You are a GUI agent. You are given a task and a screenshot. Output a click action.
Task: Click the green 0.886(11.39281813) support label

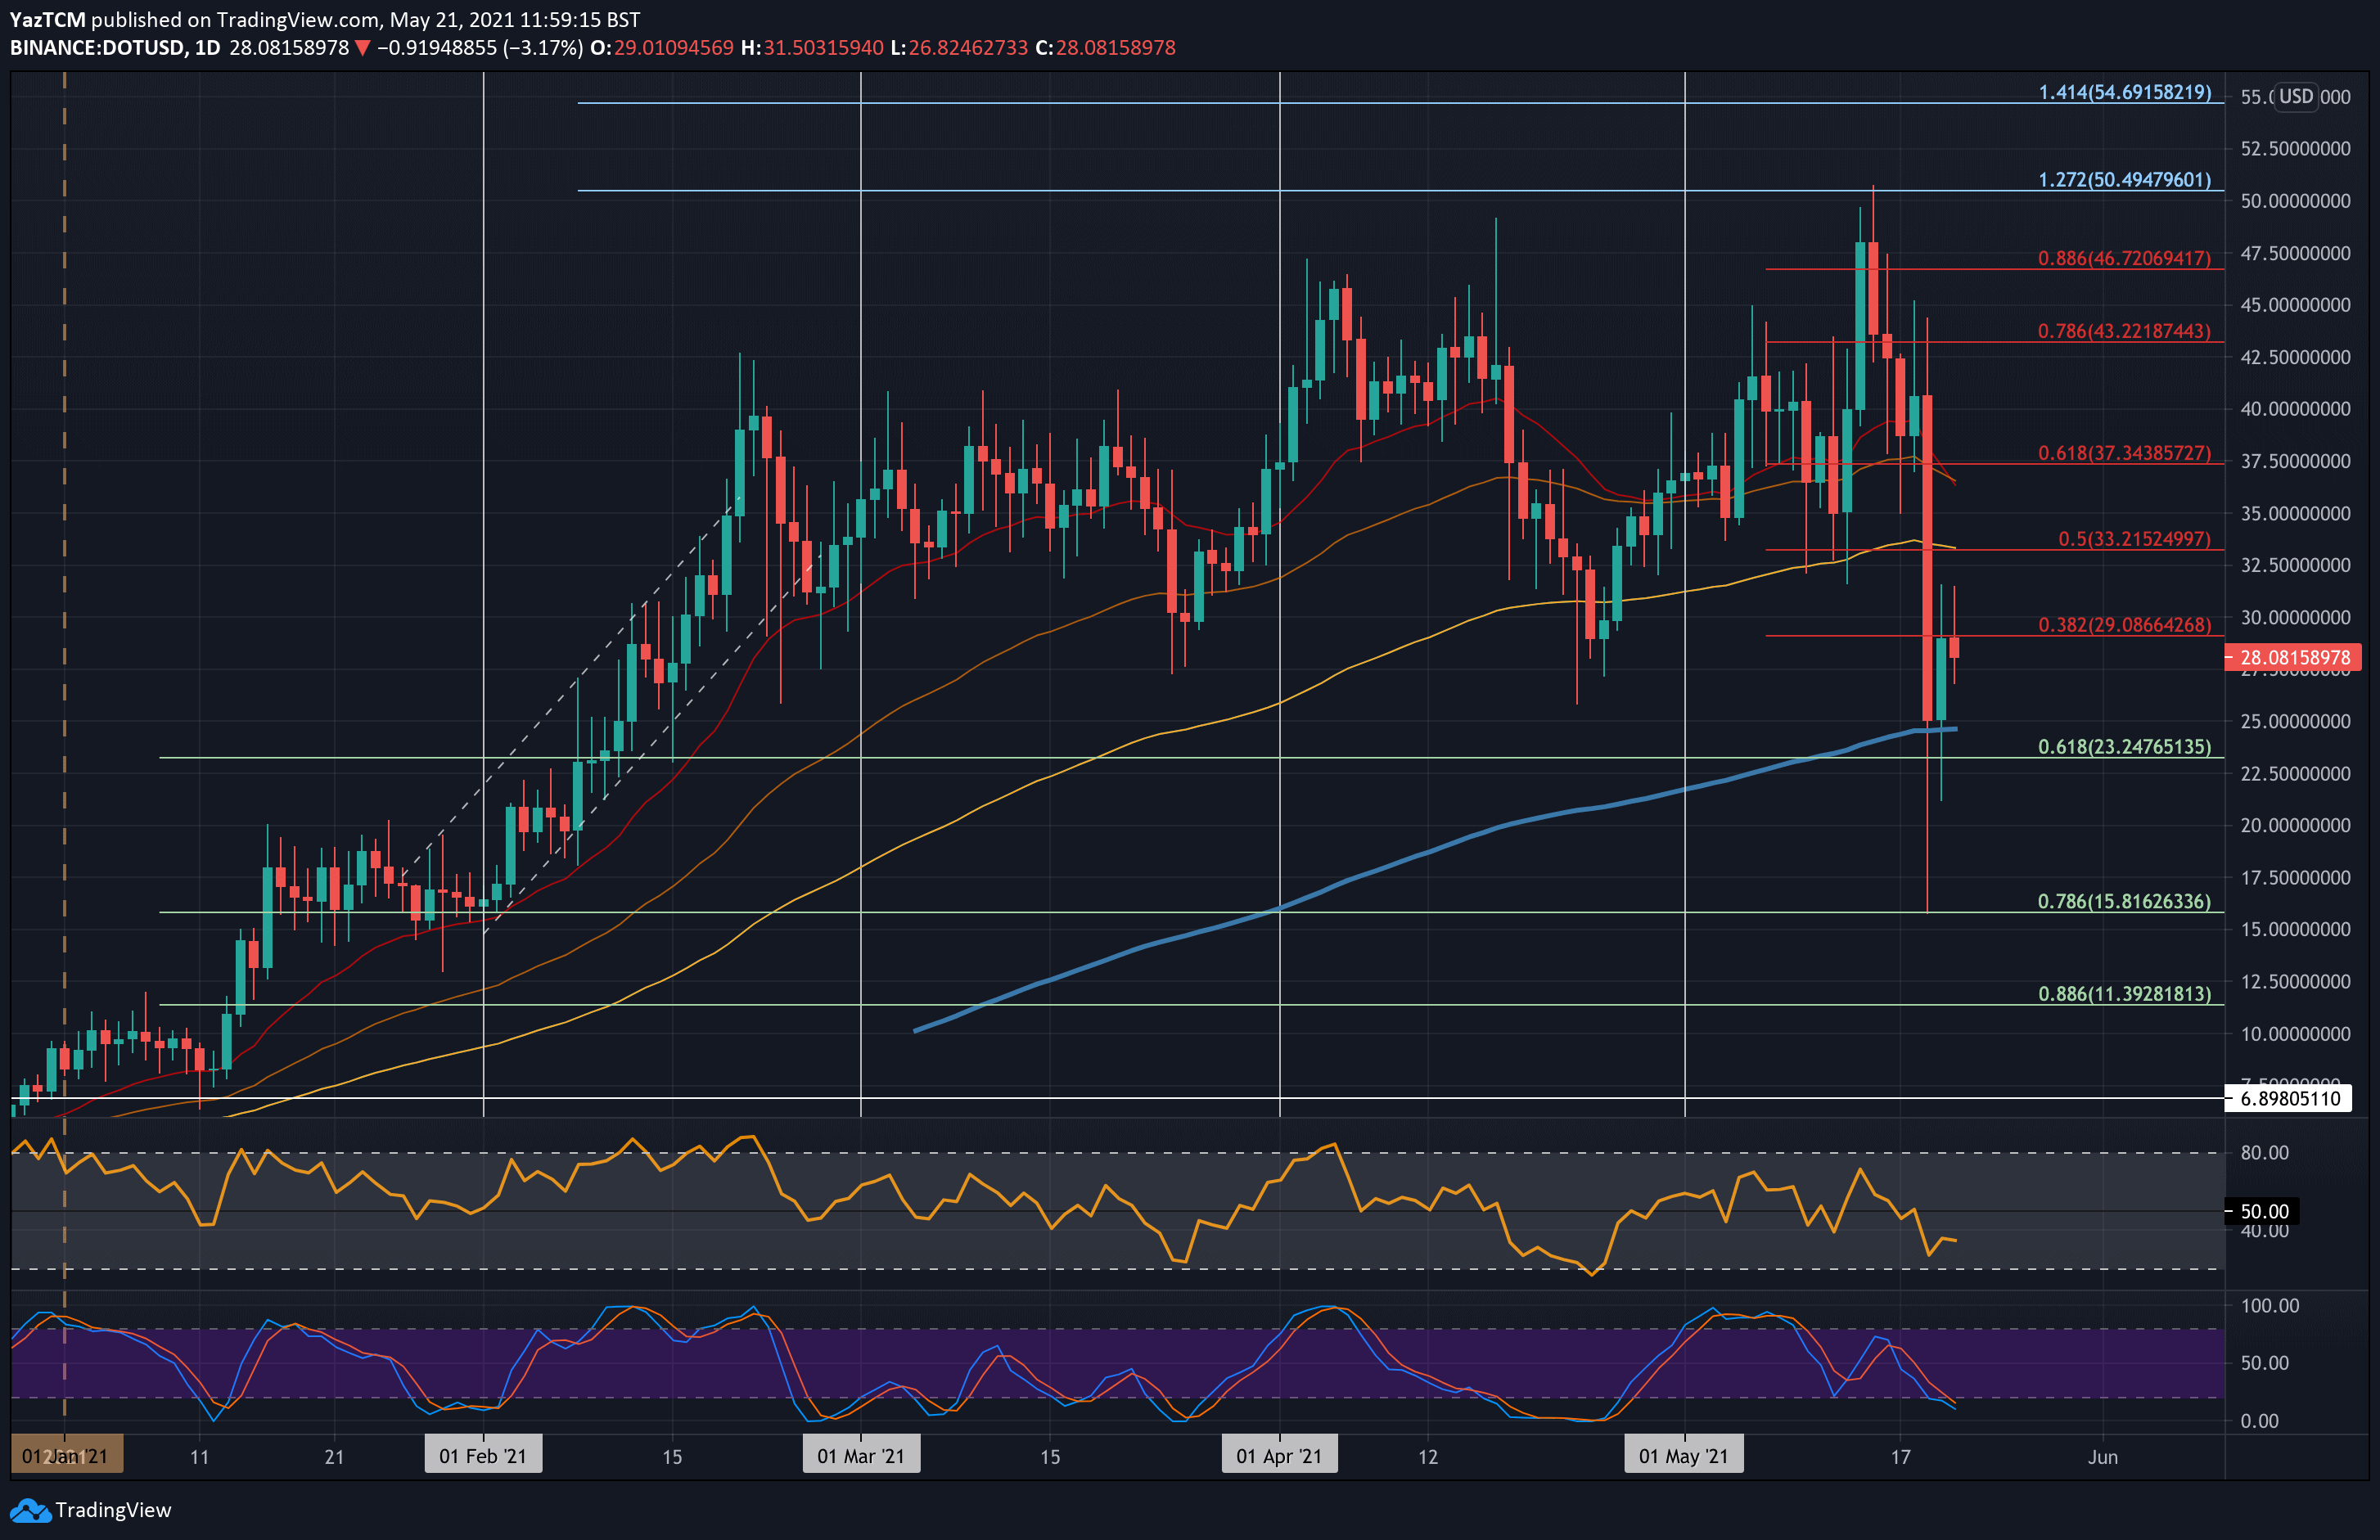2125,994
